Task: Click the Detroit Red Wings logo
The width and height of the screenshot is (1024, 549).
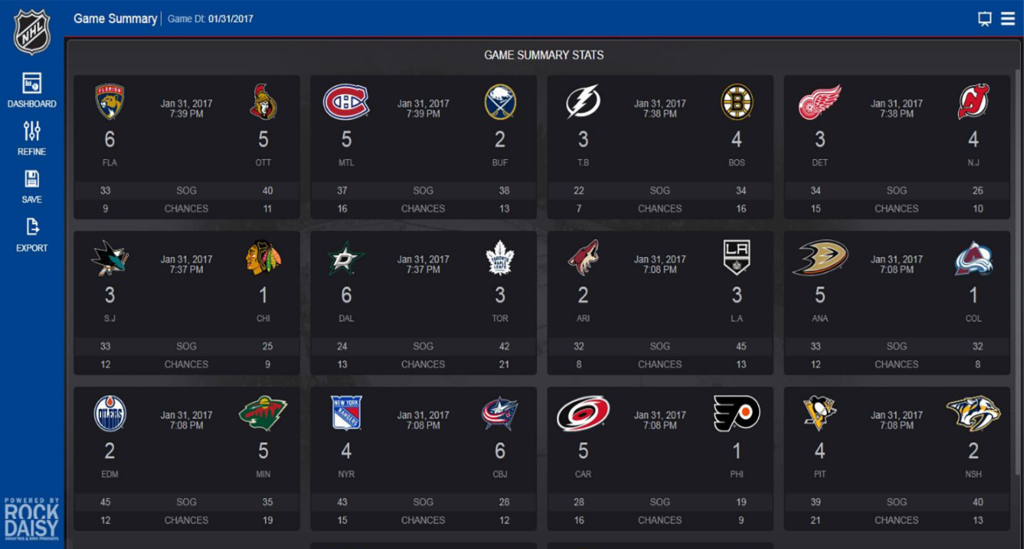Action: (x=820, y=102)
